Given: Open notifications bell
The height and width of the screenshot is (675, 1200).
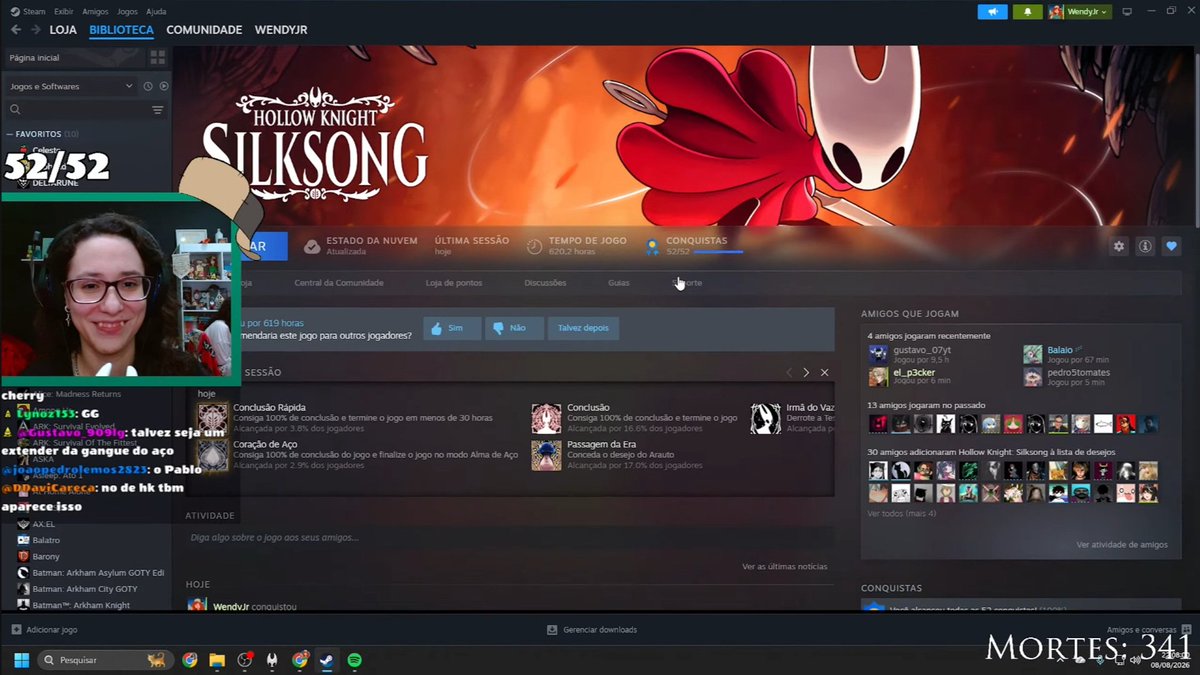Looking at the screenshot, I should (1026, 12).
